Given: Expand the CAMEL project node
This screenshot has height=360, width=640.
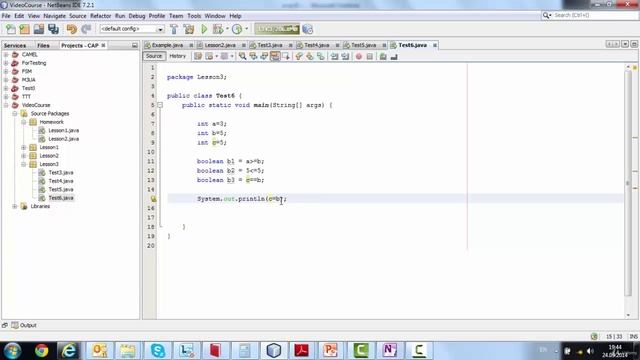Looking at the screenshot, I should point(6,54).
